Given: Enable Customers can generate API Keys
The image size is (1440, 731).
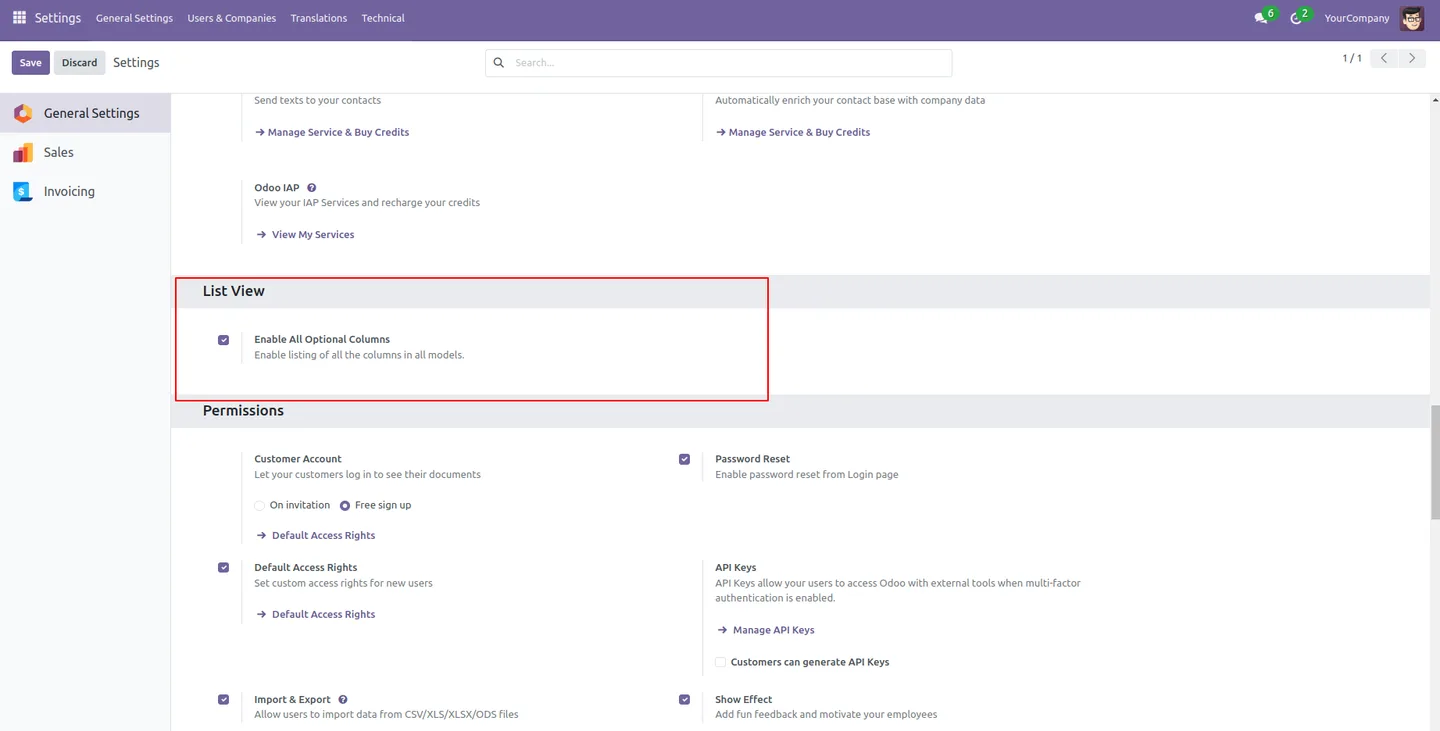Looking at the screenshot, I should tap(720, 662).
